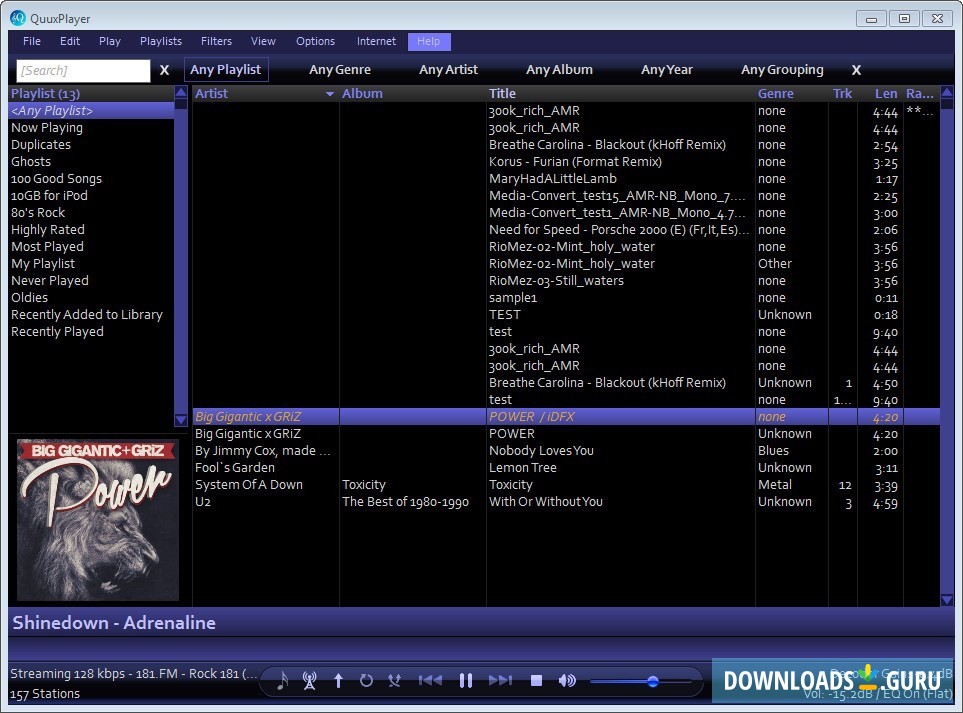Clear the search box with X button
Image resolution: width=963 pixels, height=713 pixels.
click(165, 70)
